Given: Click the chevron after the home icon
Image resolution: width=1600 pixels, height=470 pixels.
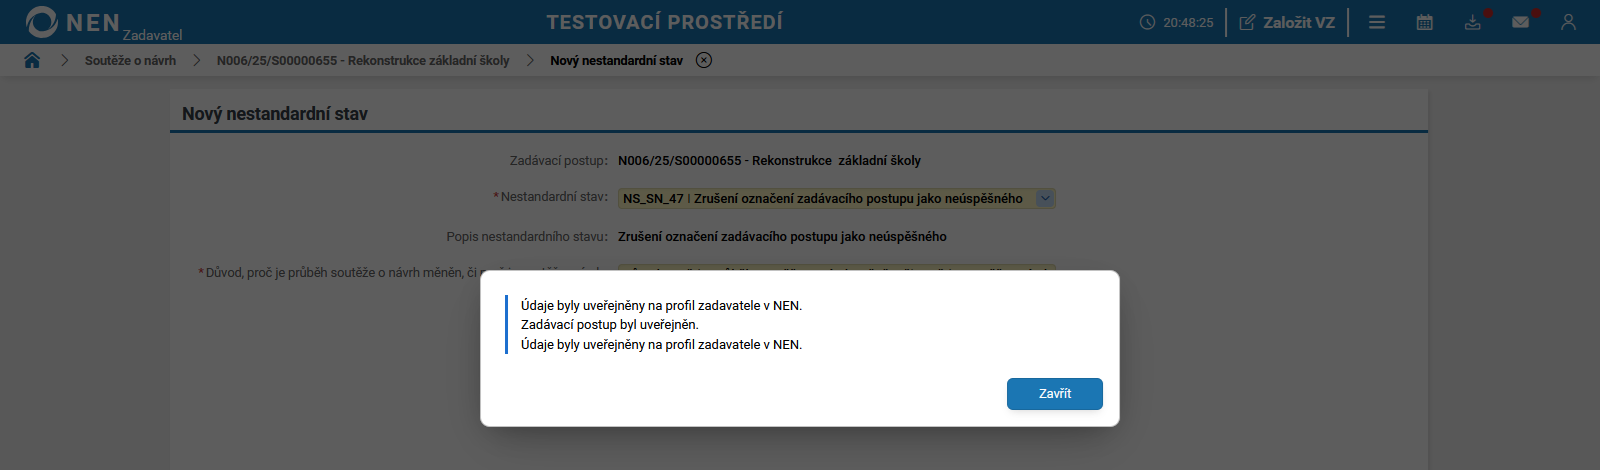Looking at the screenshot, I should pyautogui.click(x=64, y=60).
